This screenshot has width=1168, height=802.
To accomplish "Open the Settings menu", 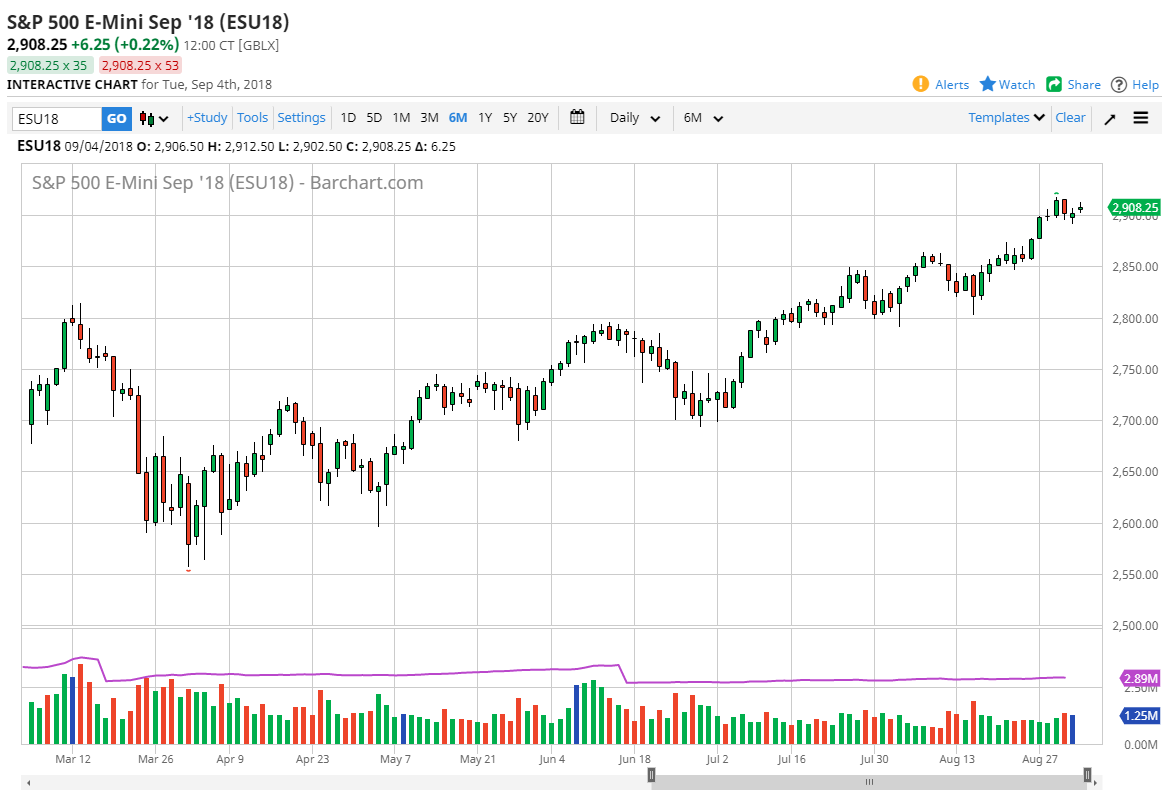I will [301, 117].
